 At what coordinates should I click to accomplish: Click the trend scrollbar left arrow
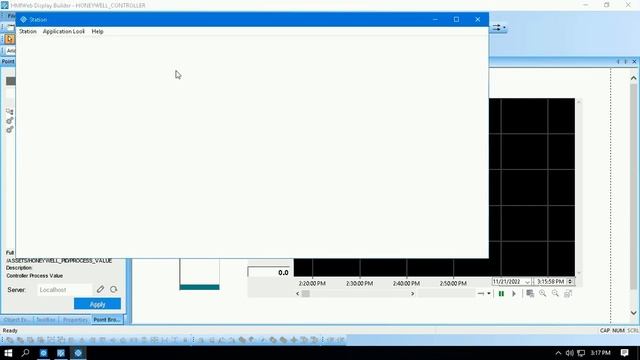click(298, 293)
